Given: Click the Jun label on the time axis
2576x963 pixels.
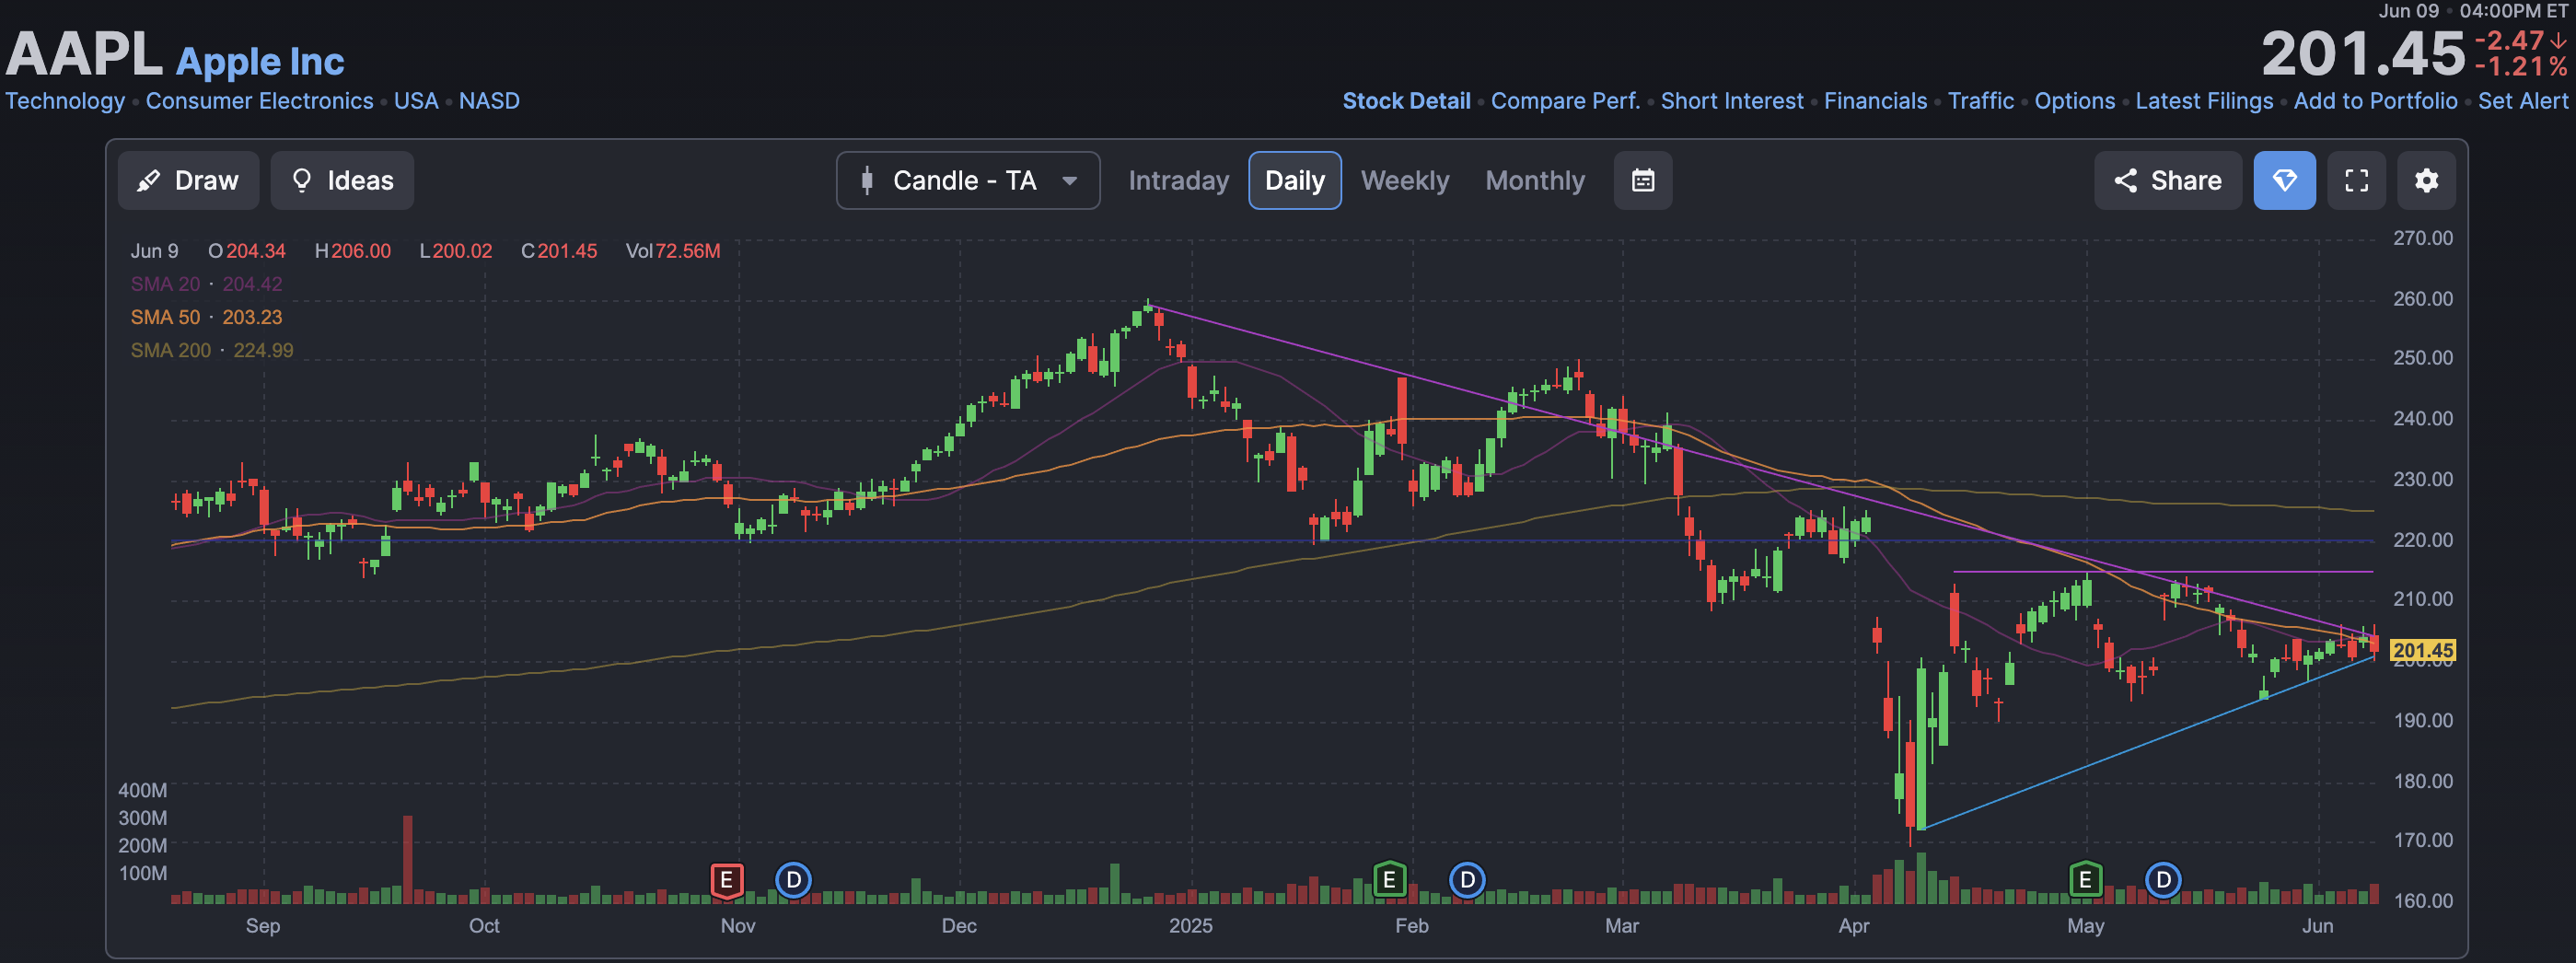Looking at the screenshot, I should 2317,925.
